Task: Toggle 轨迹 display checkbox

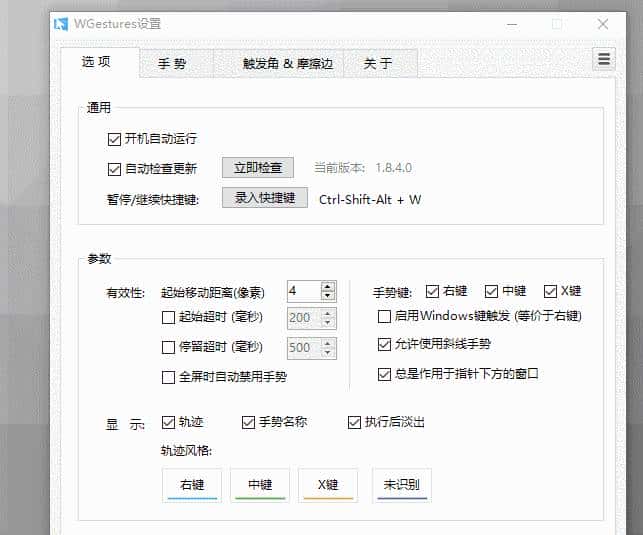Action: (x=169, y=422)
